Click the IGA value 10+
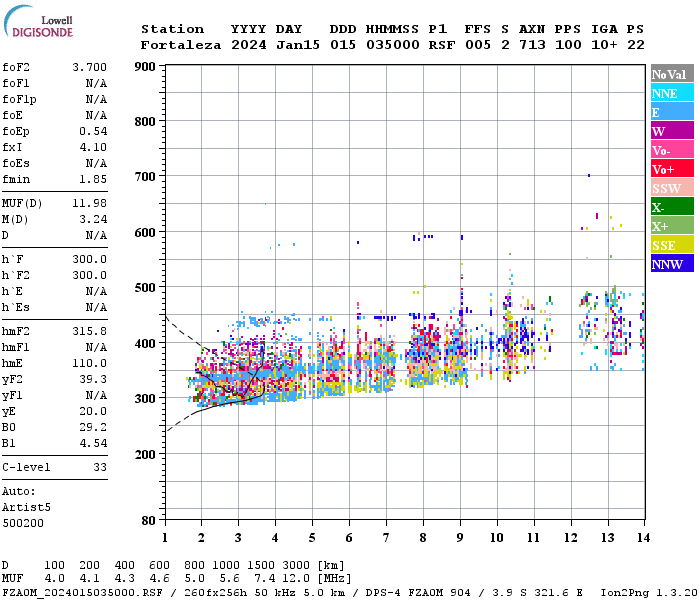Screen dimensions: 700x600 coord(604,45)
